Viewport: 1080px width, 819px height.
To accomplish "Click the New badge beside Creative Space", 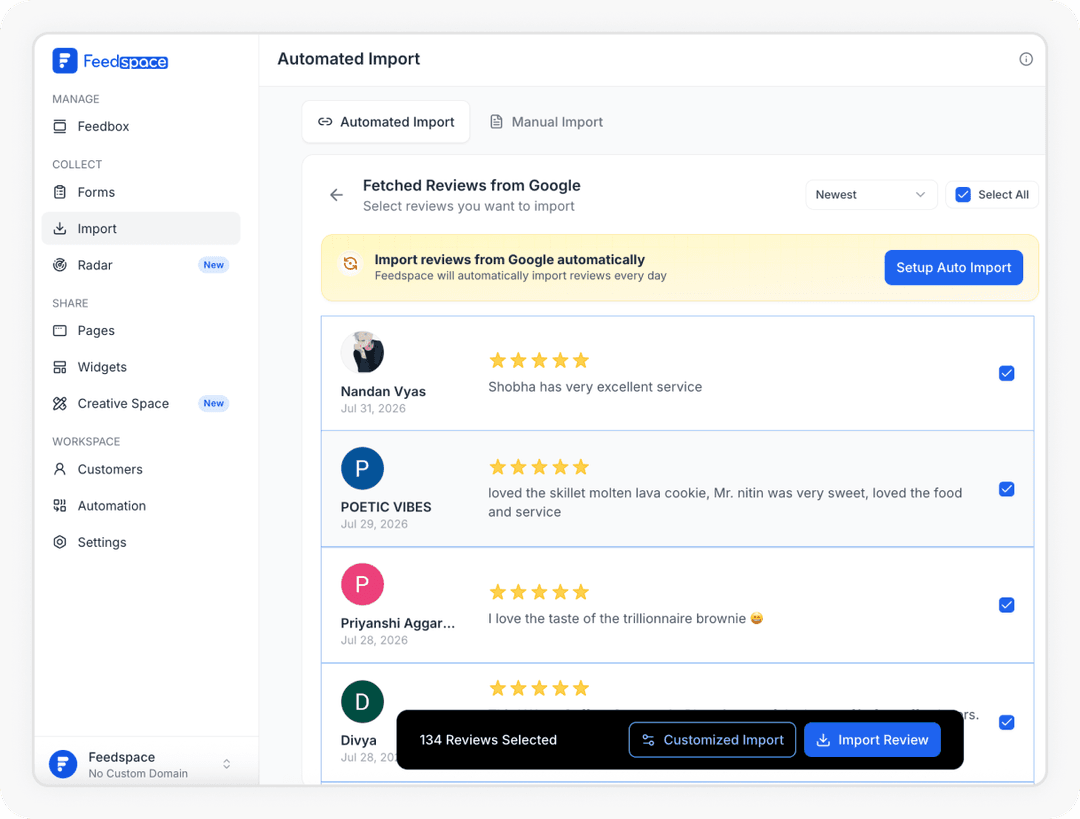I will (214, 404).
